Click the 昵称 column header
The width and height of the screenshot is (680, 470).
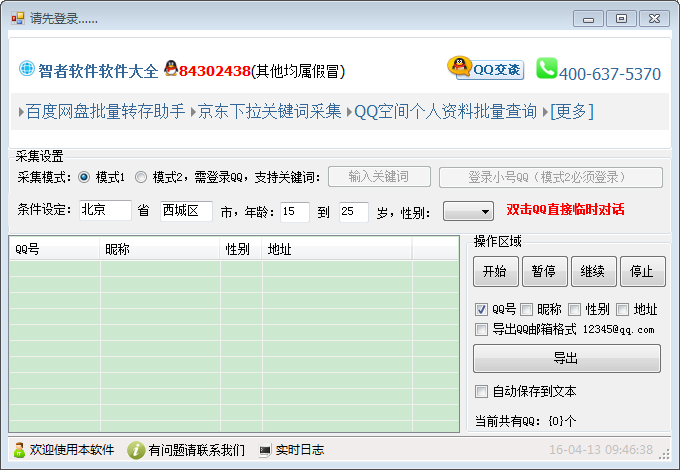(160, 249)
